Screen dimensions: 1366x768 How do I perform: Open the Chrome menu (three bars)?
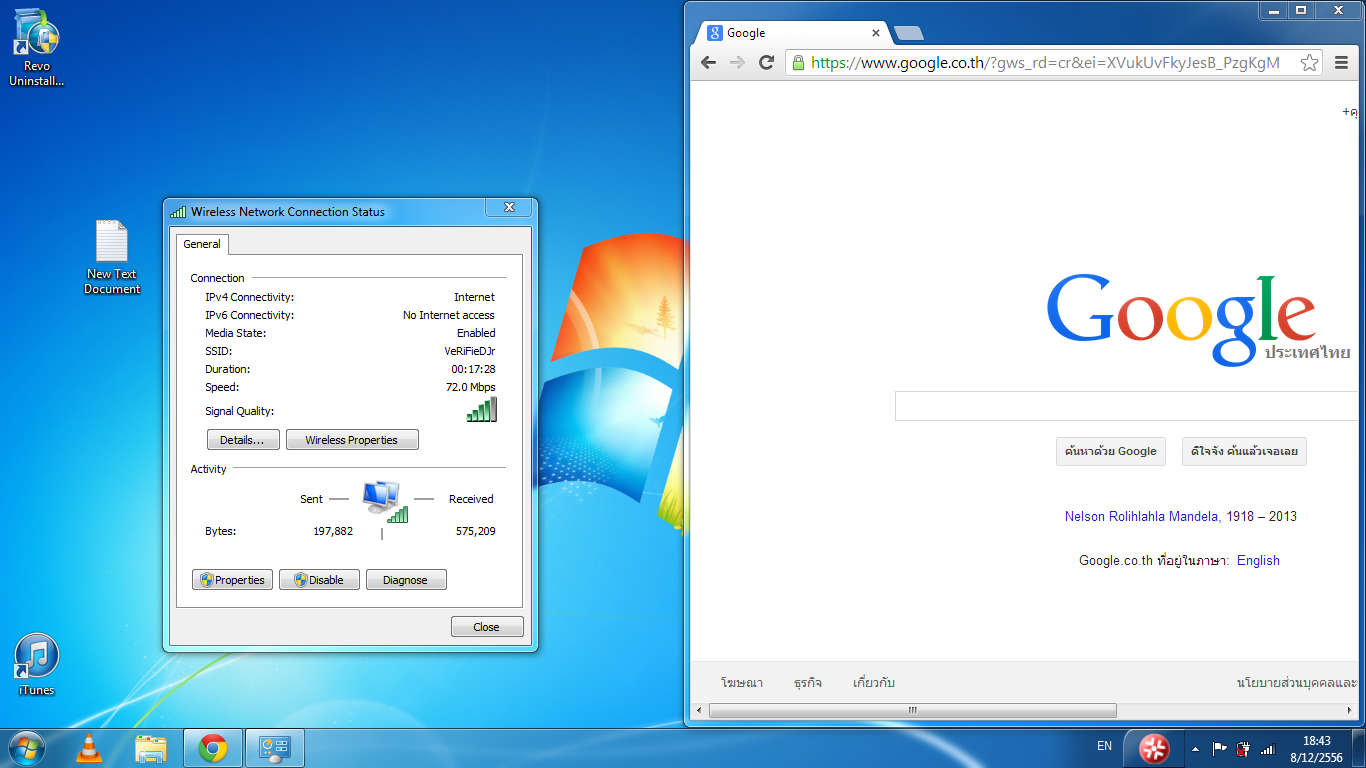click(1342, 62)
